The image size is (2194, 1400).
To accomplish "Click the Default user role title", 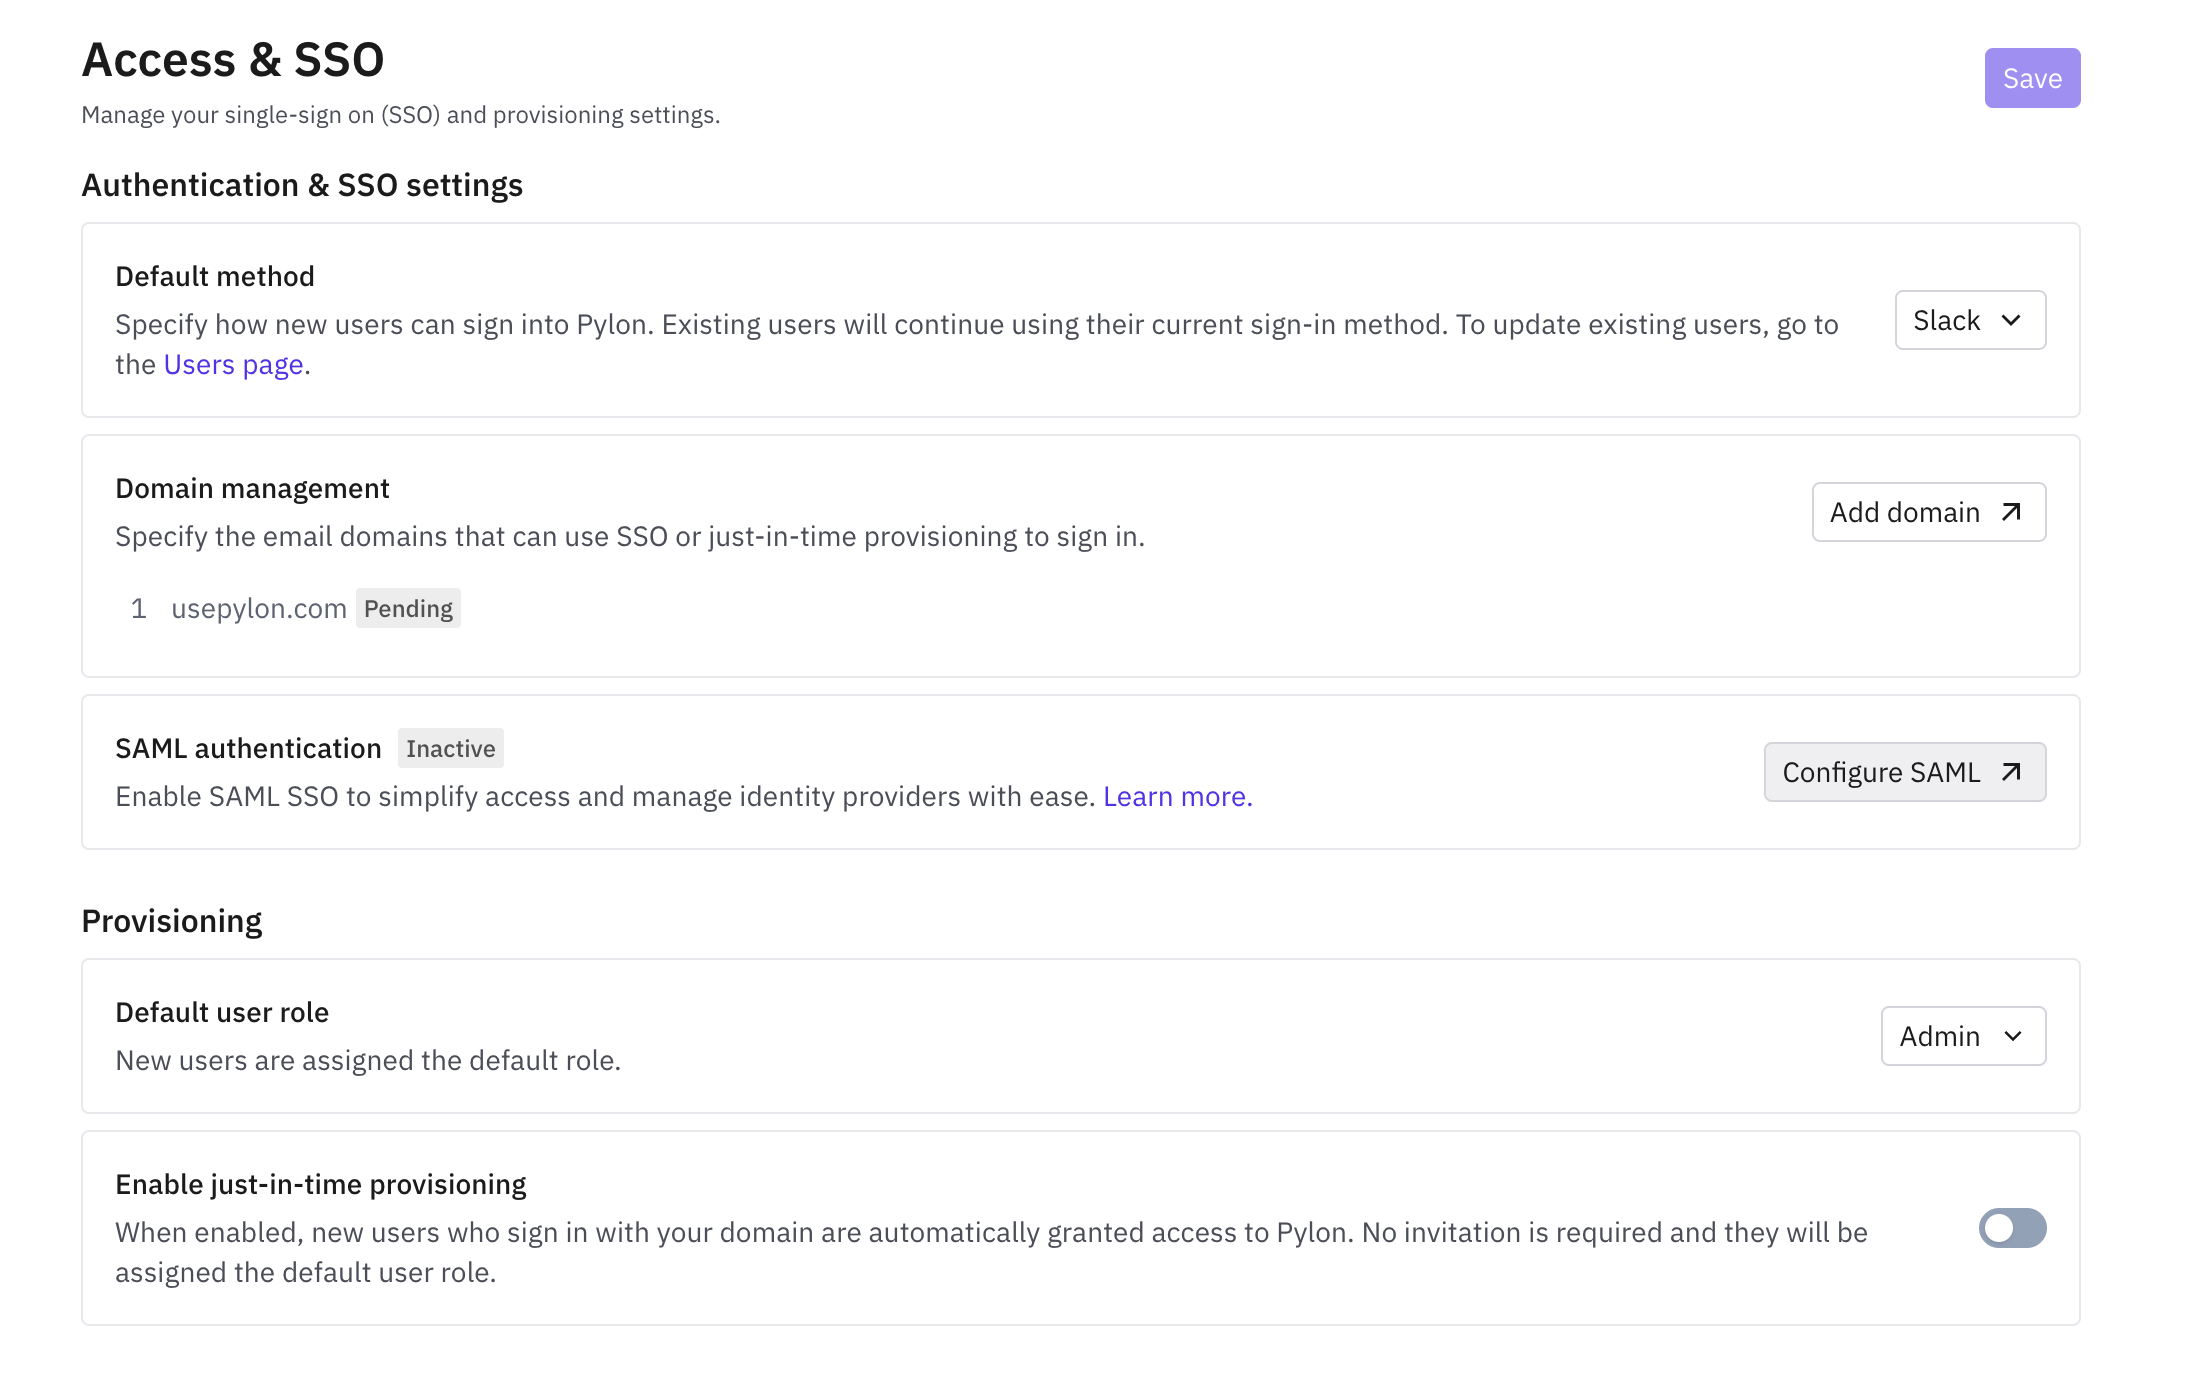I will point(222,1012).
